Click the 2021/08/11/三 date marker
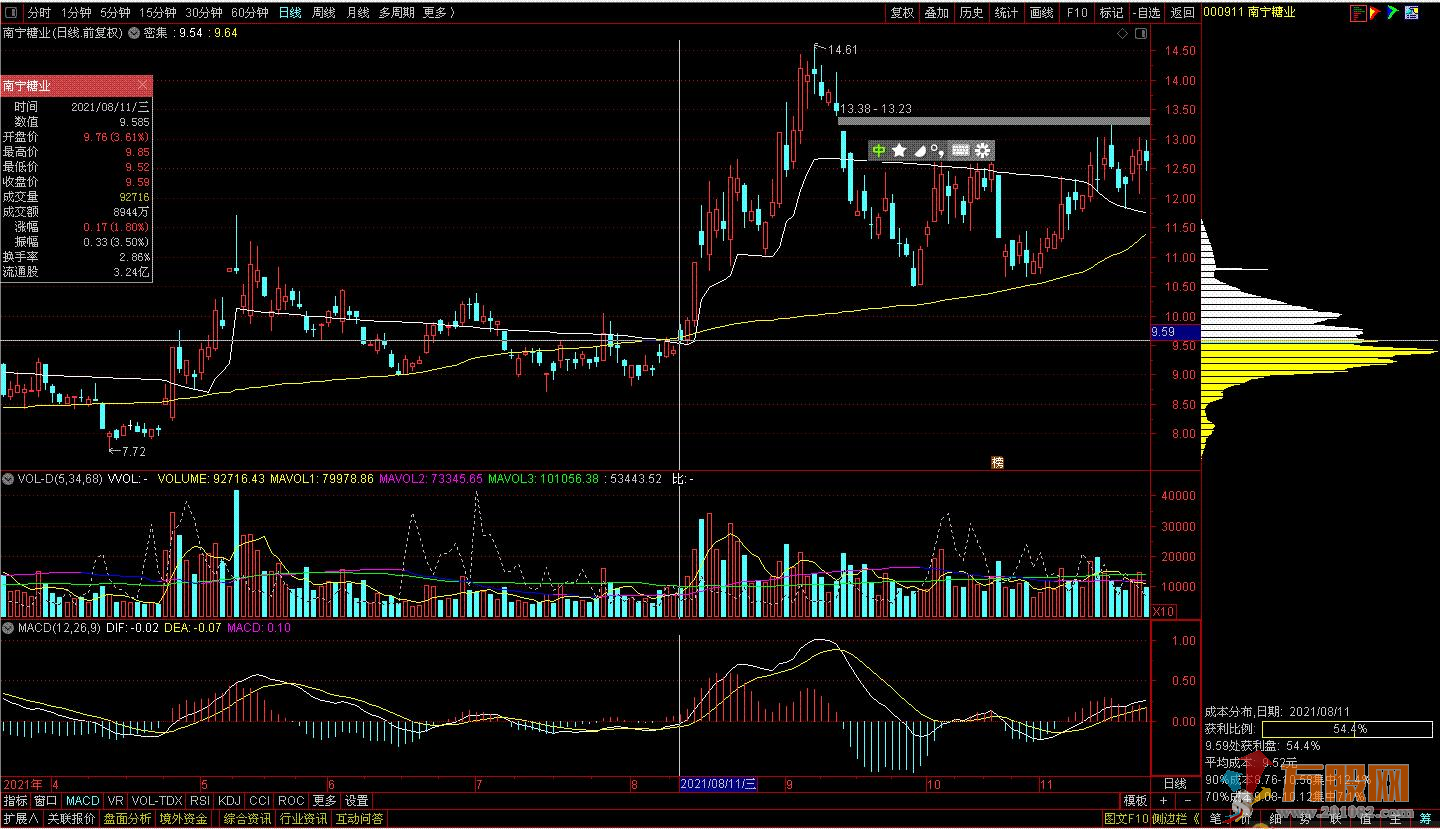The width and height of the screenshot is (1440, 829). pyautogui.click(x=718, y=784)
